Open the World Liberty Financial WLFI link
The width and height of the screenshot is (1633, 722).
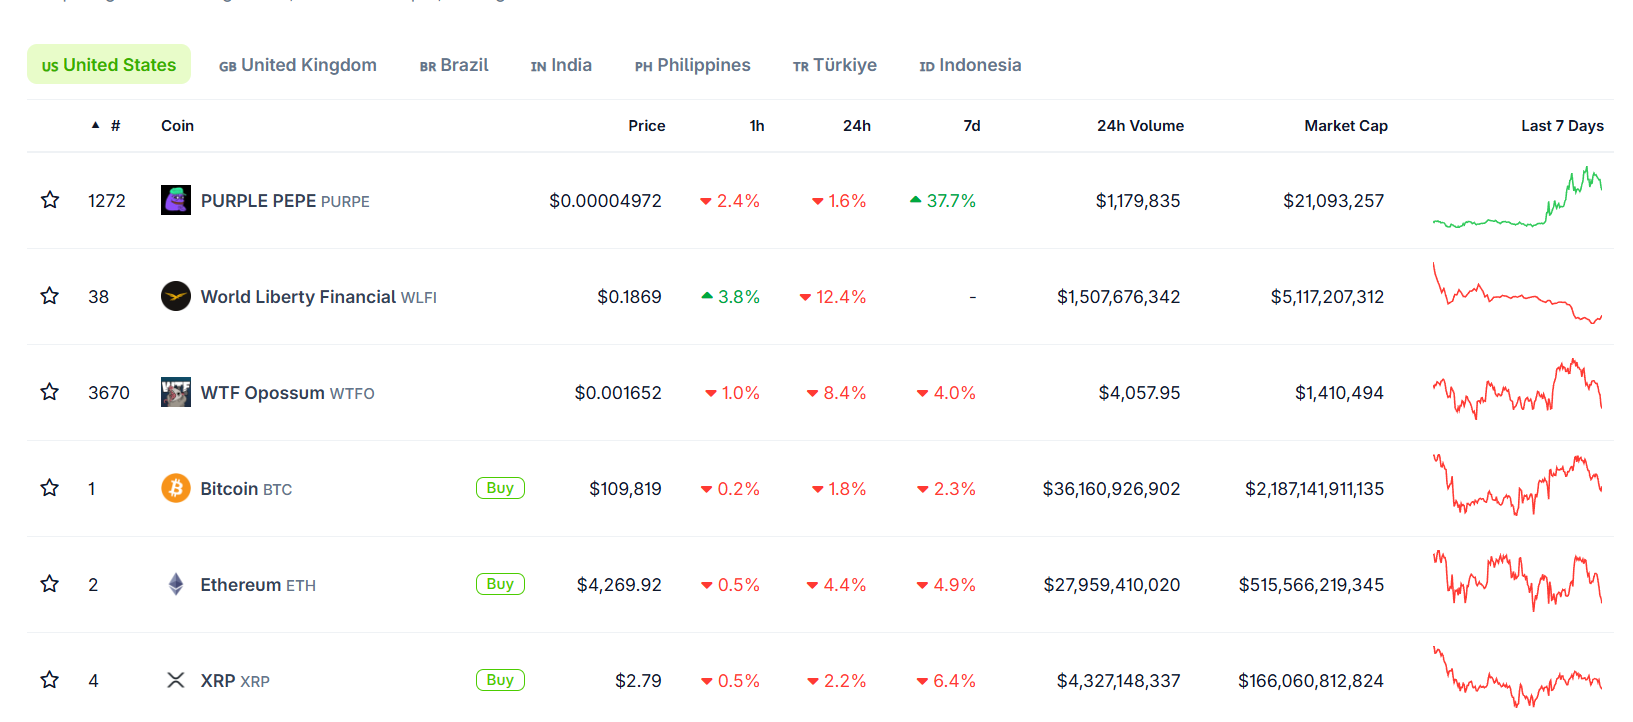319,297
